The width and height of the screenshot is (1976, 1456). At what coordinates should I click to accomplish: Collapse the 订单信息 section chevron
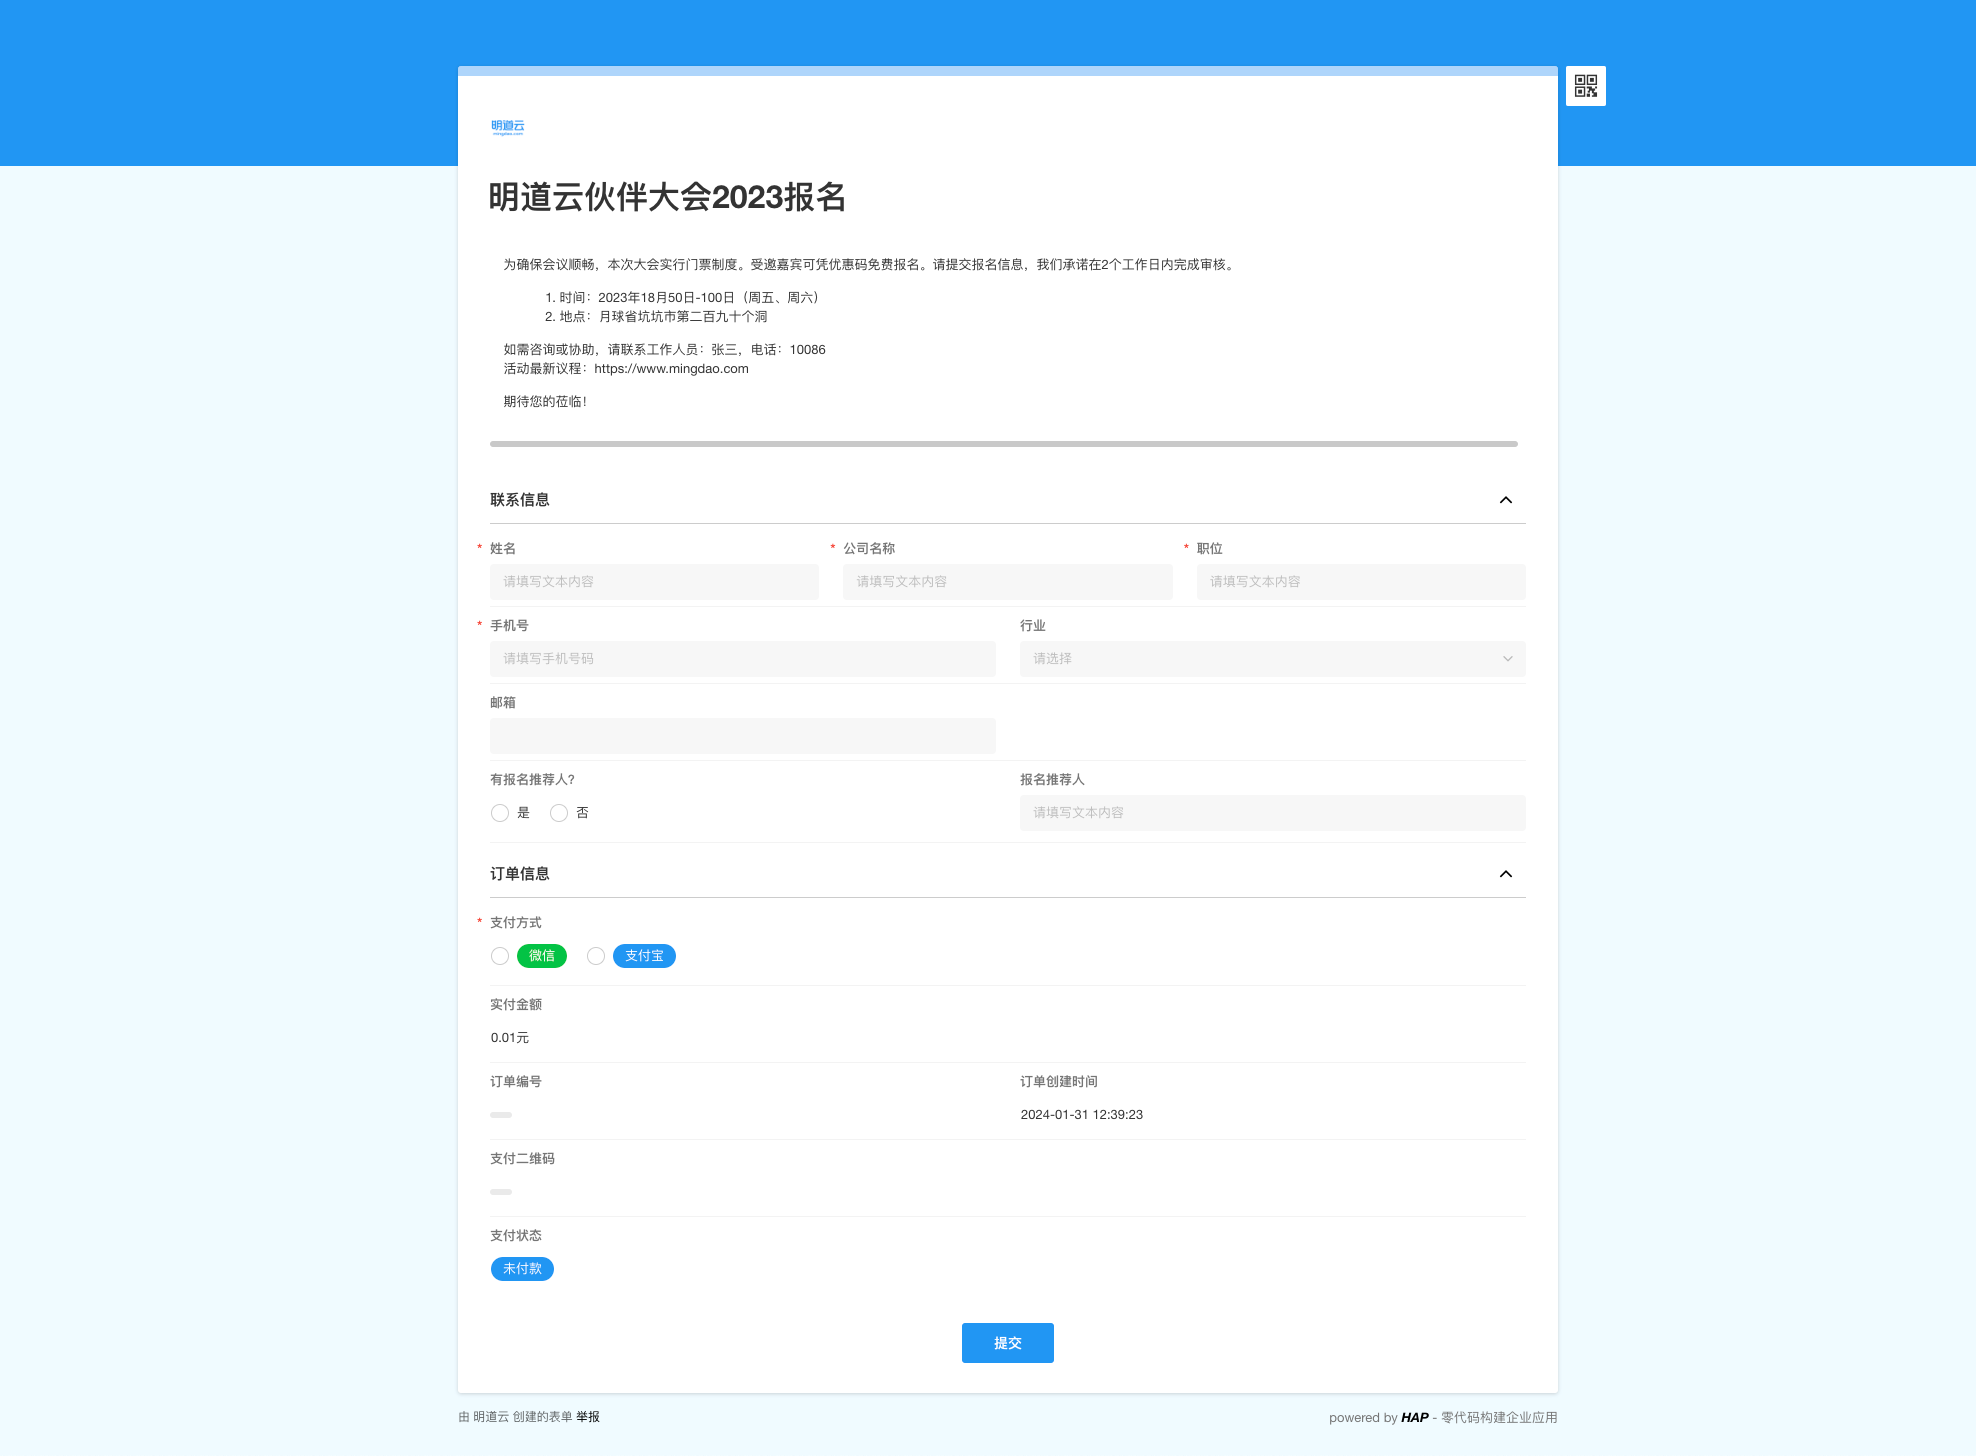(1505, 874)
